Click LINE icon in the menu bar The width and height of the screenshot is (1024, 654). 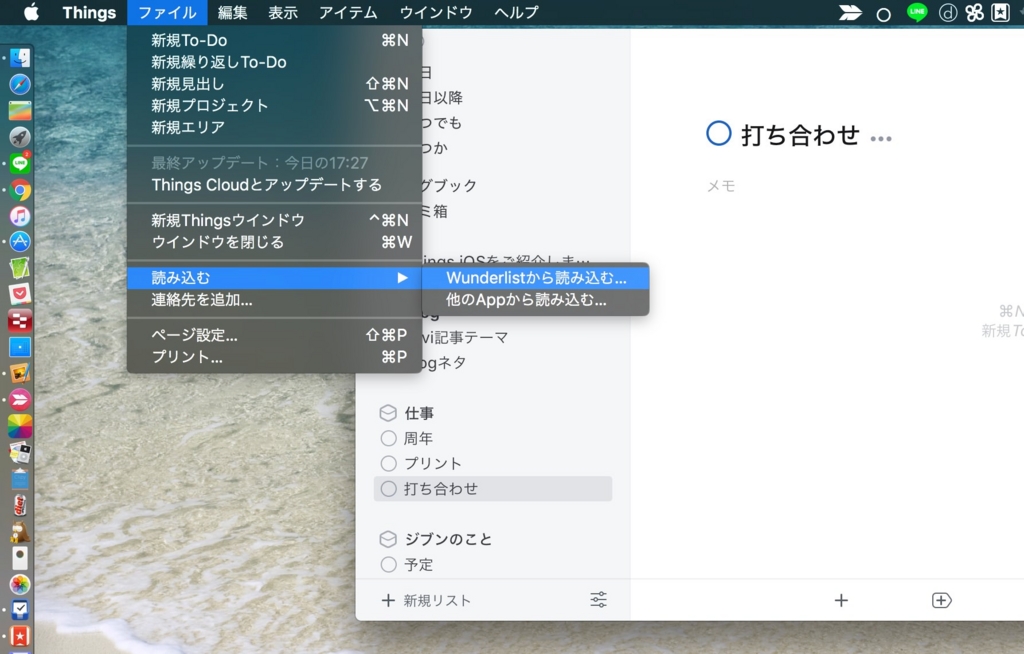917,12
